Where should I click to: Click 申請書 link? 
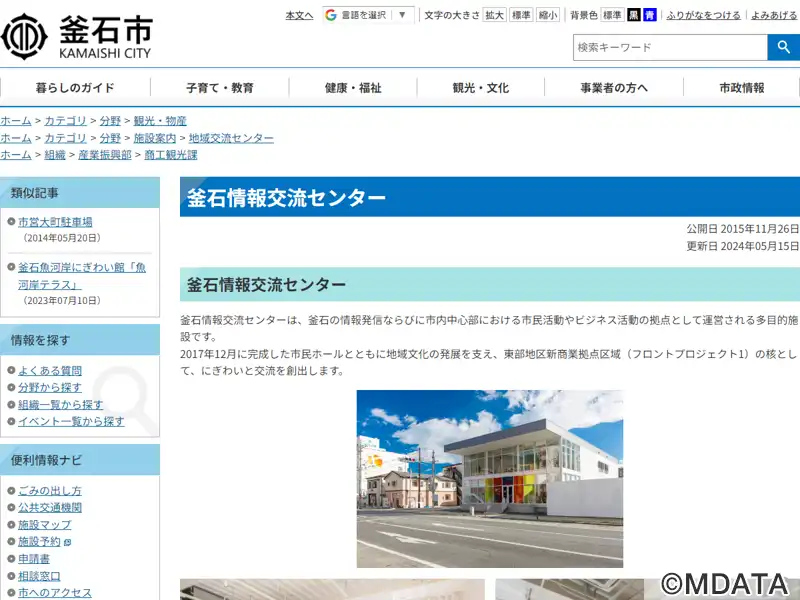pos(34,559)
